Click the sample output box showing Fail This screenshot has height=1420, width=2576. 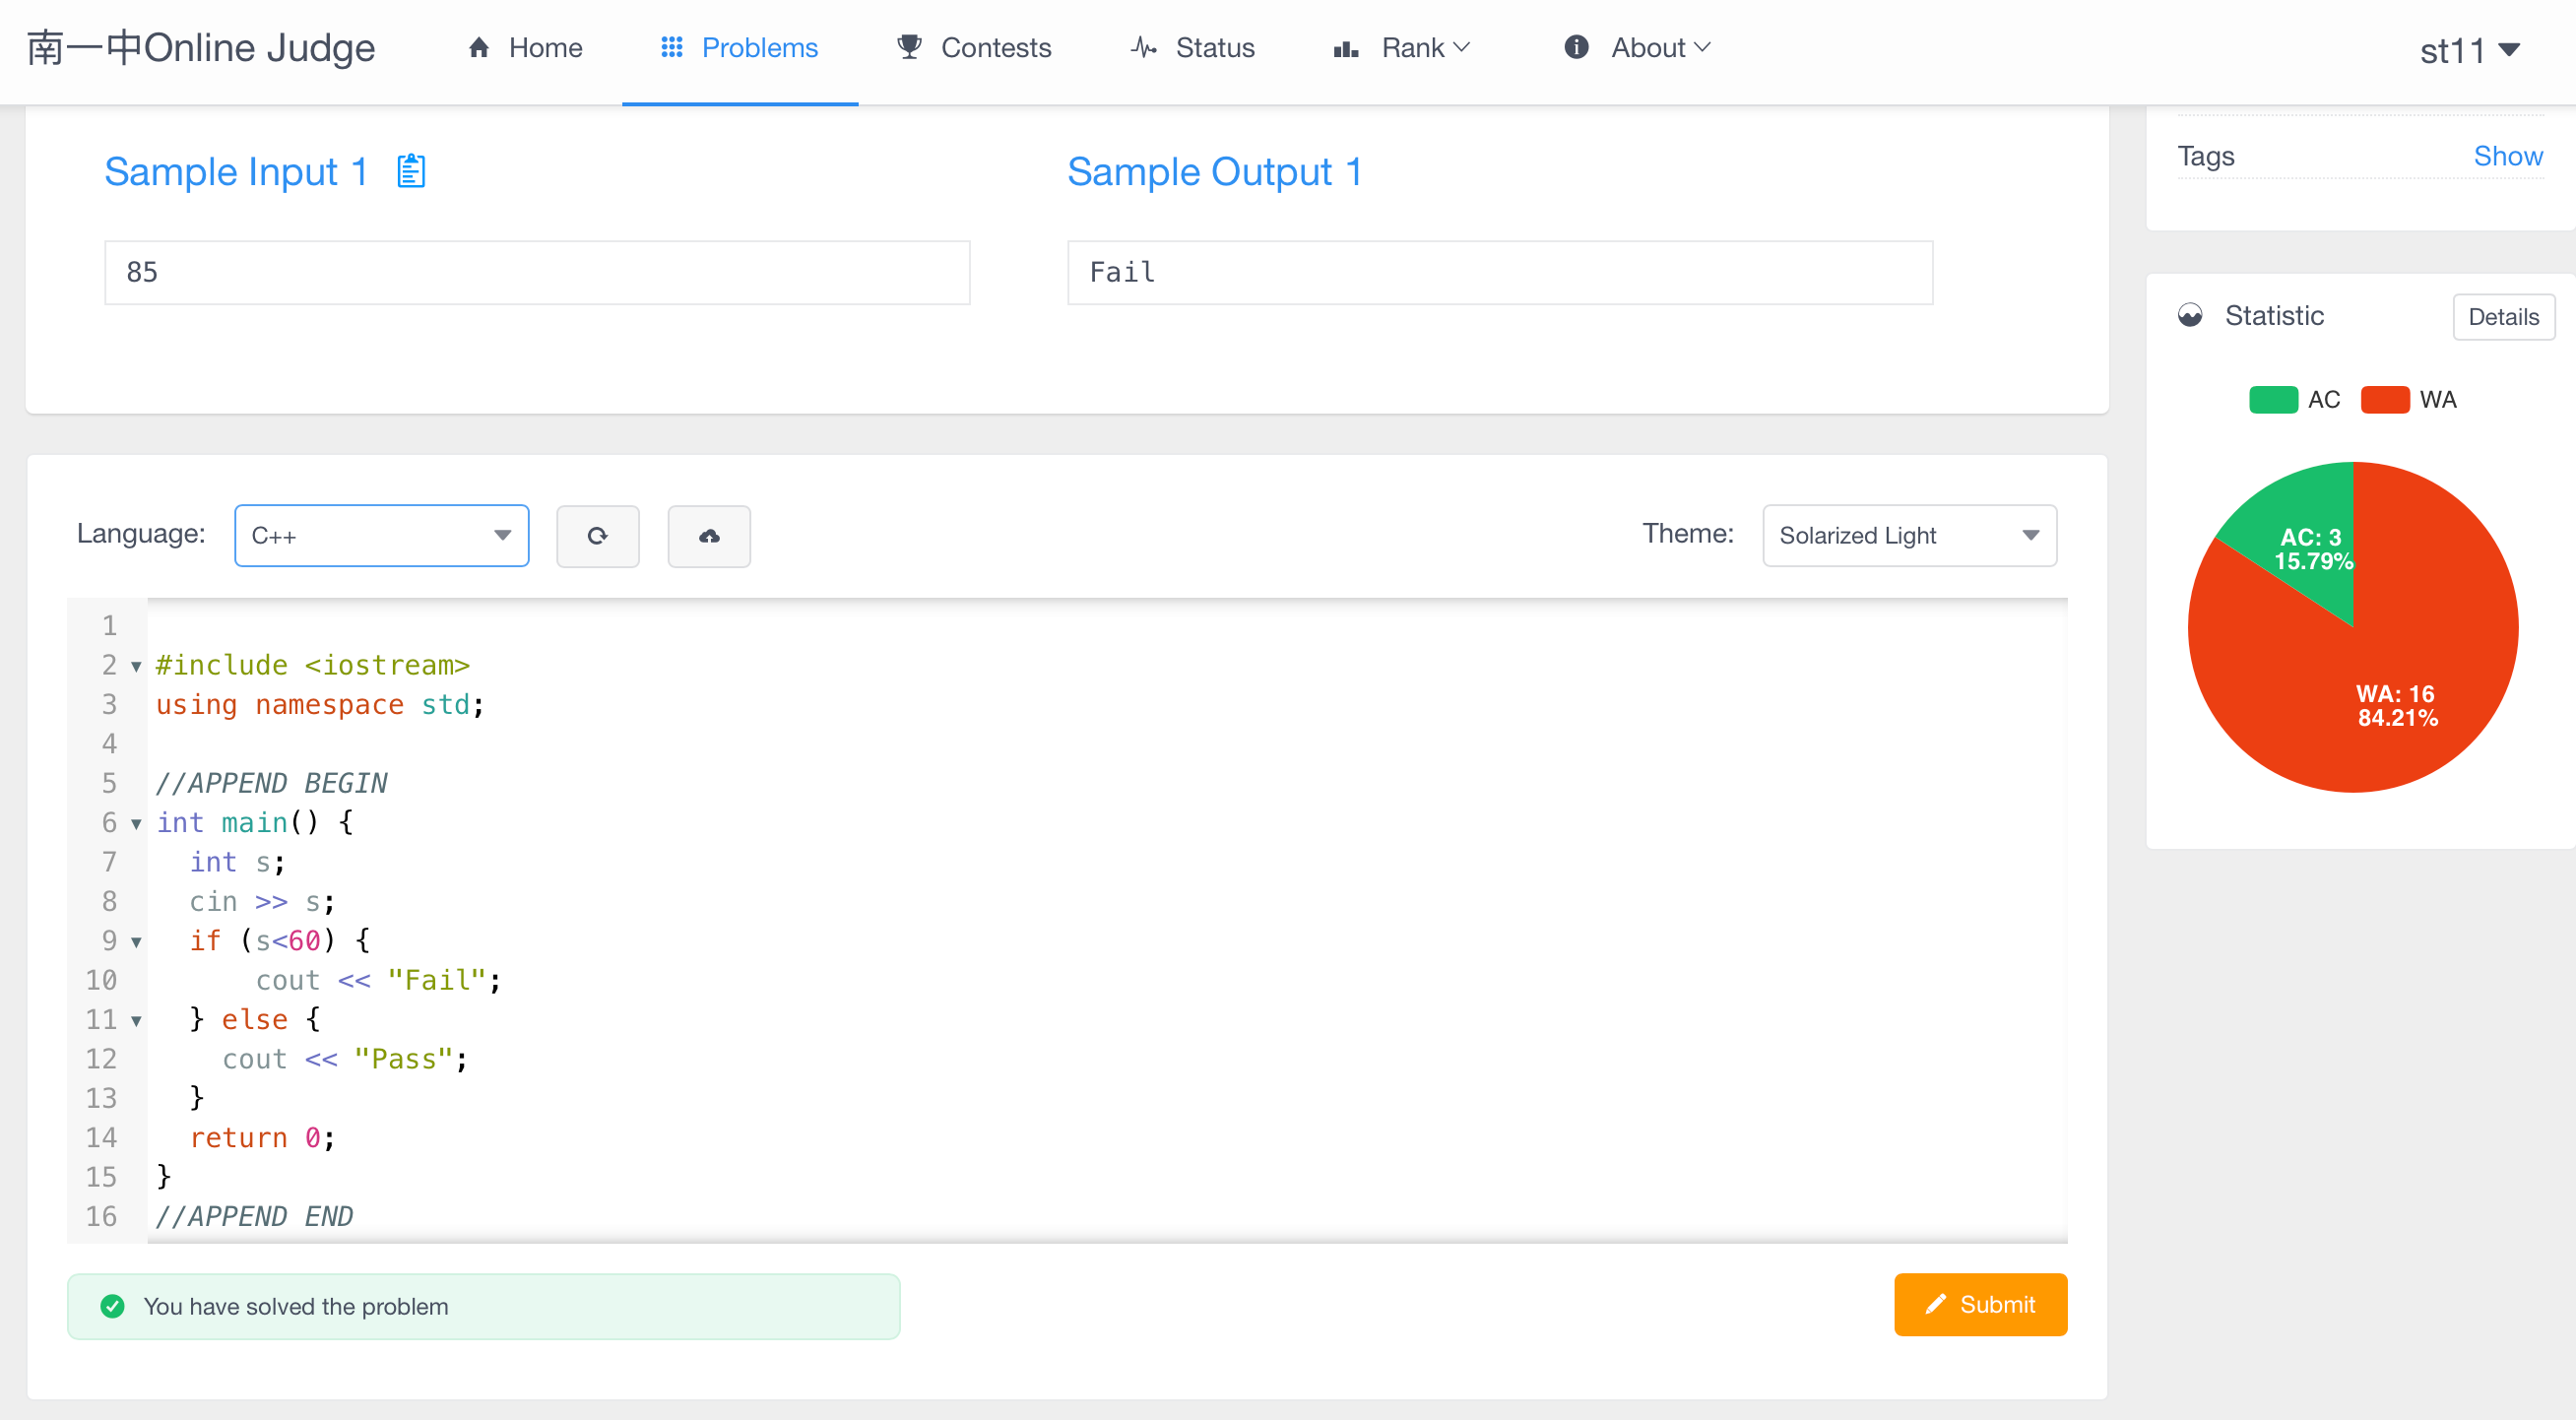(1499, 272)
